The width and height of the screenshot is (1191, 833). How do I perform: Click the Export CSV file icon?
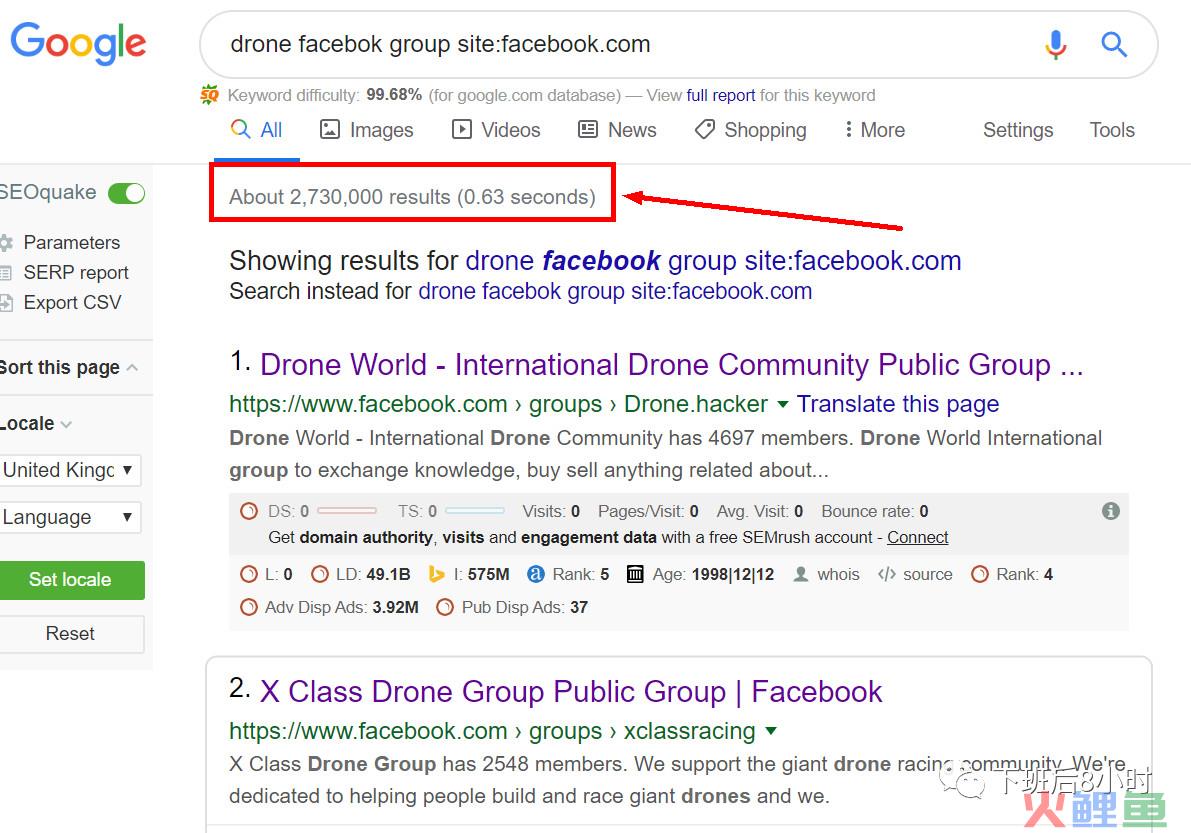click(x=6, y=303)
